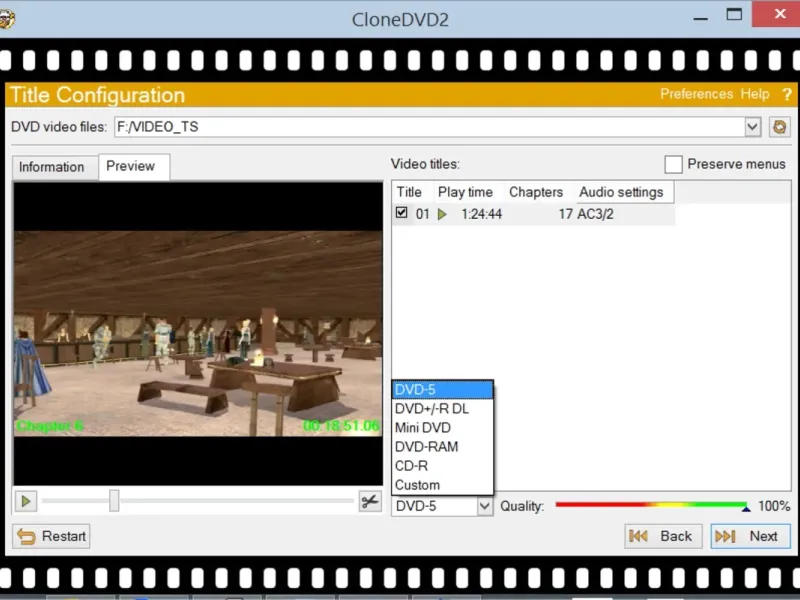Open the Help link in the header
The width and height of the screenshot is (800, 600).
pos(755,94)
